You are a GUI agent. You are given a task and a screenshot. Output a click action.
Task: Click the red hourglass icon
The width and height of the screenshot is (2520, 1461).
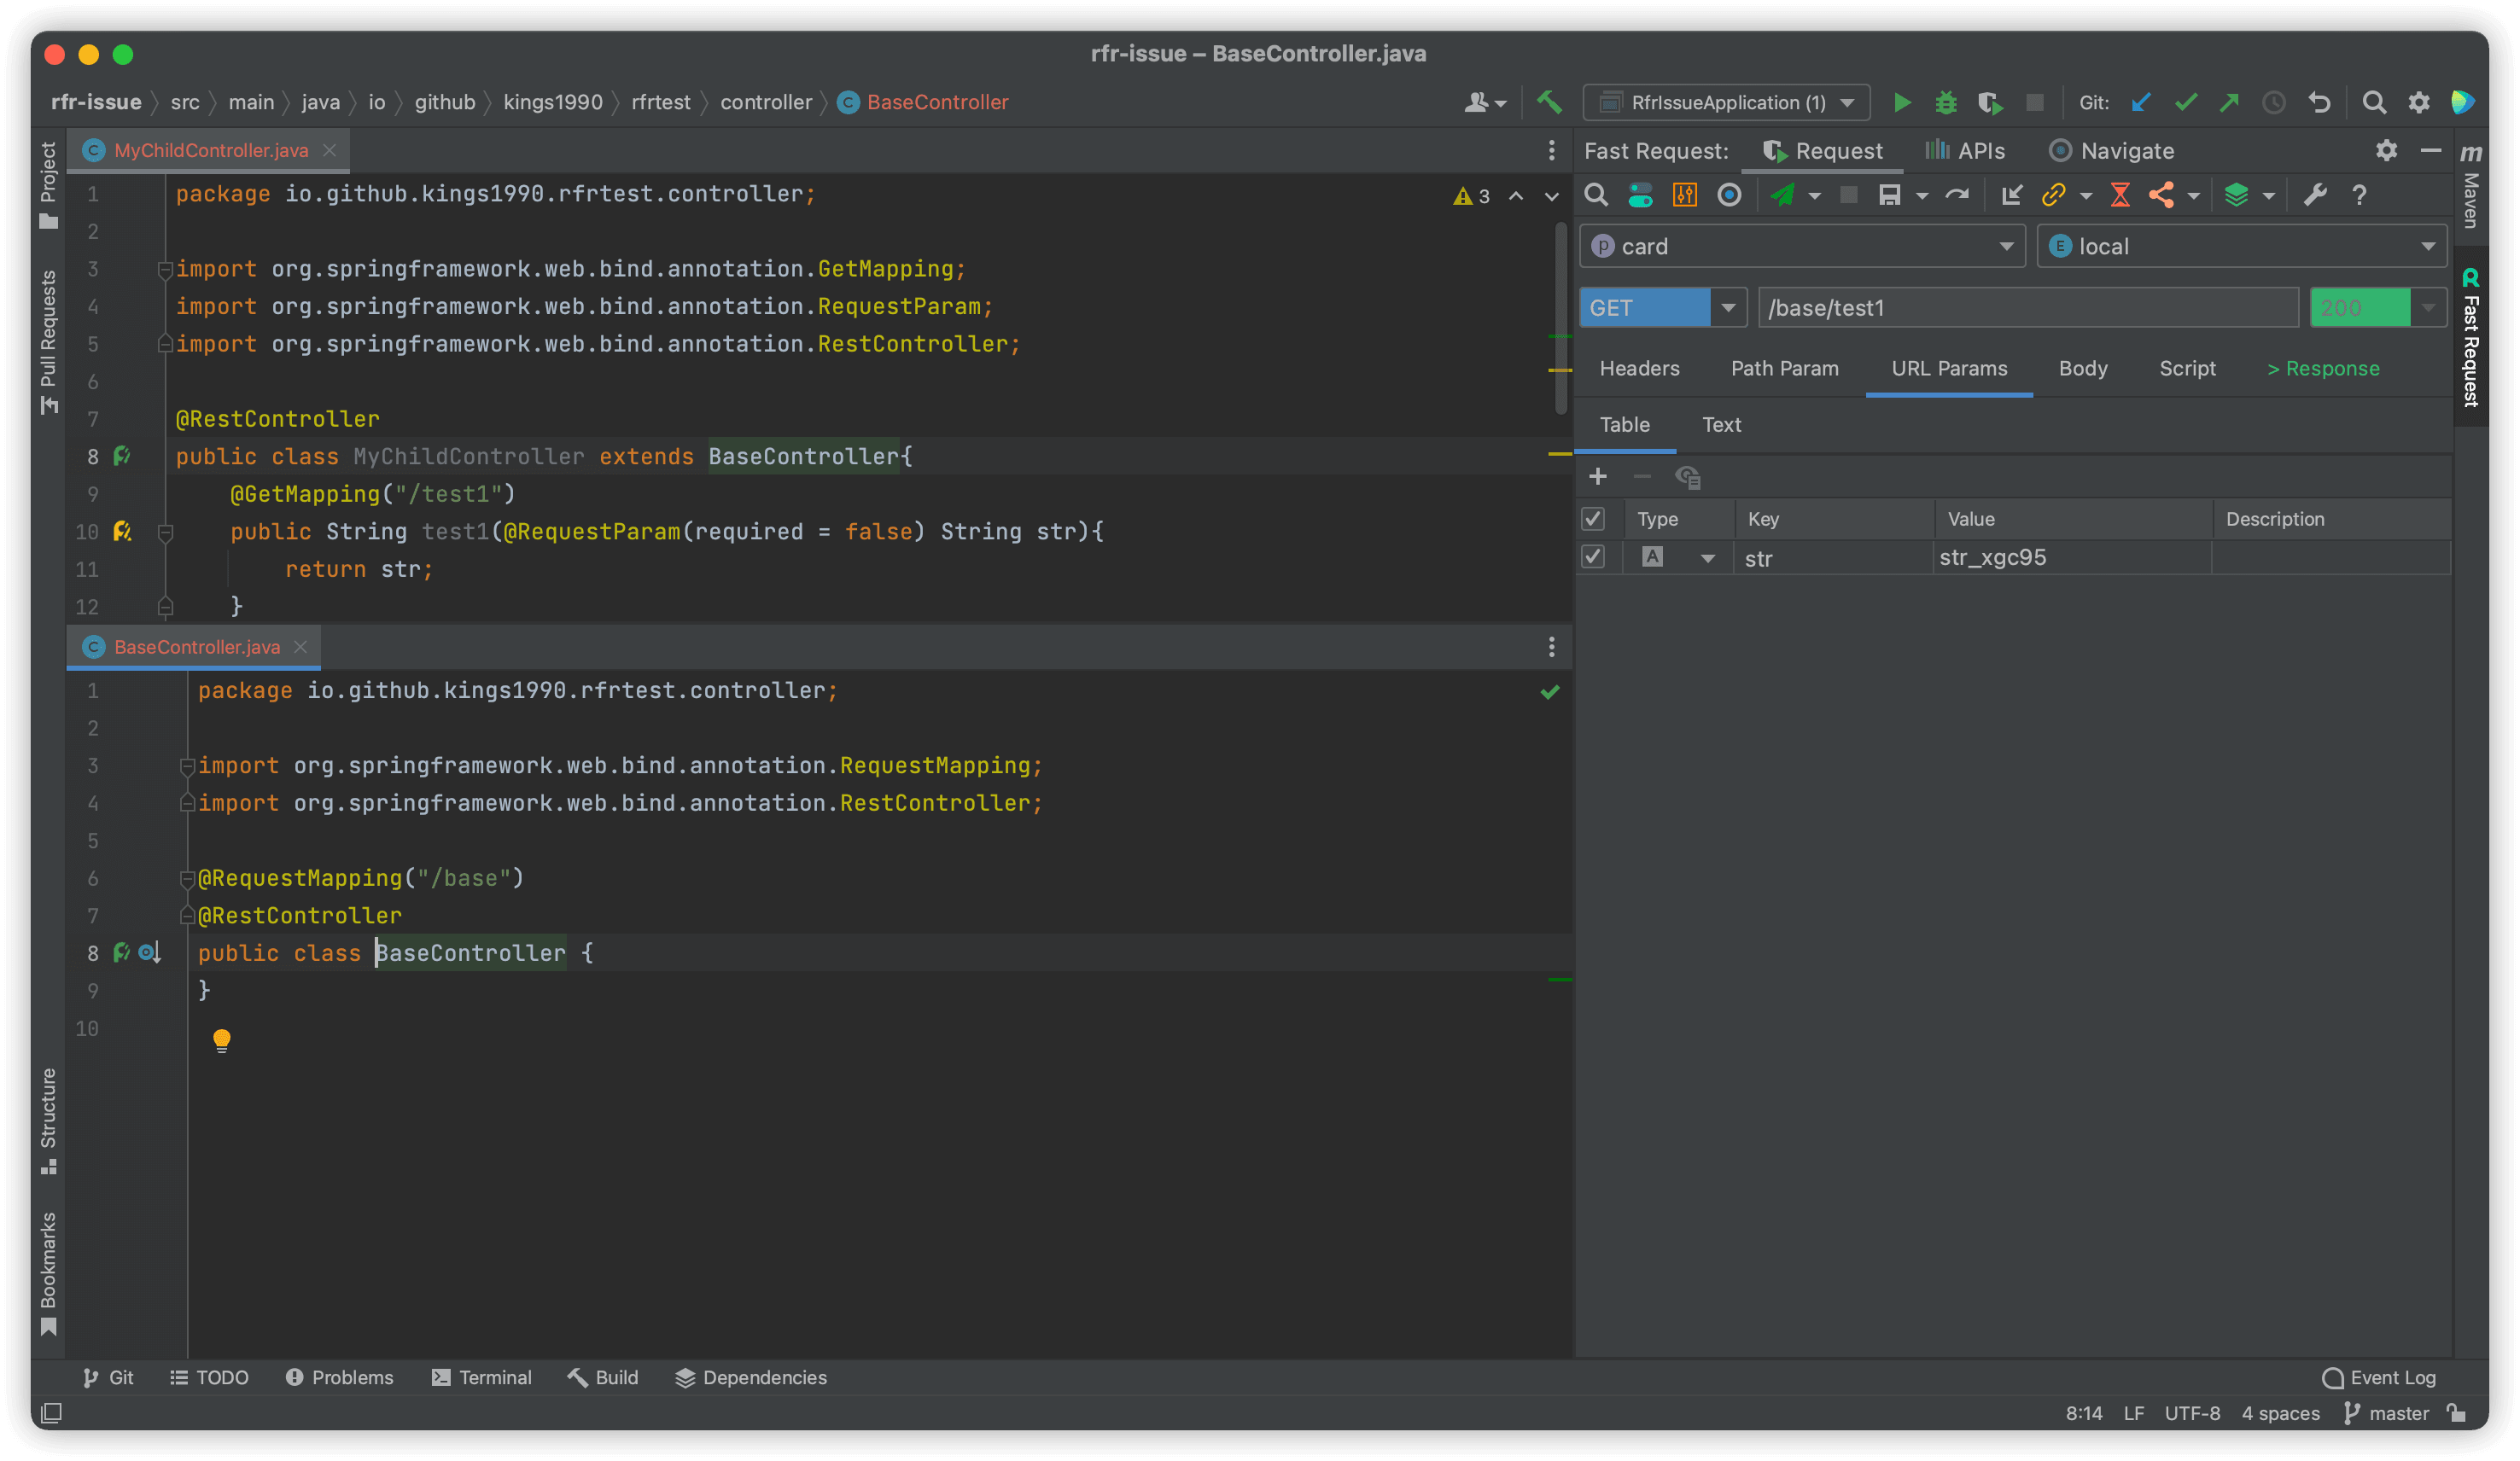(x=2119, y=195)
